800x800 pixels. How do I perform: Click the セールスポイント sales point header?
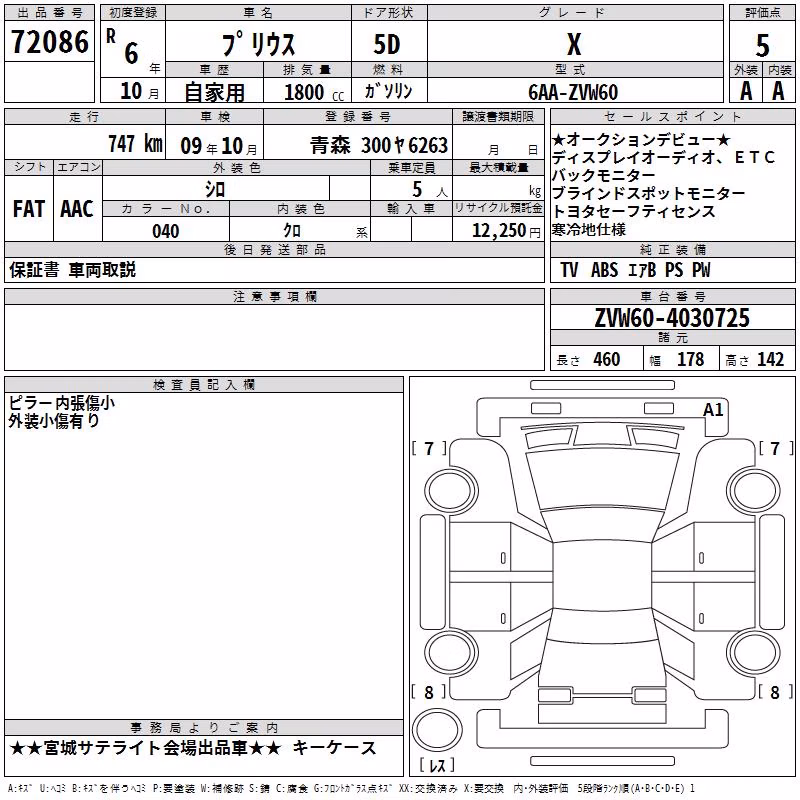pyautogui.click(x=672, y=117)
